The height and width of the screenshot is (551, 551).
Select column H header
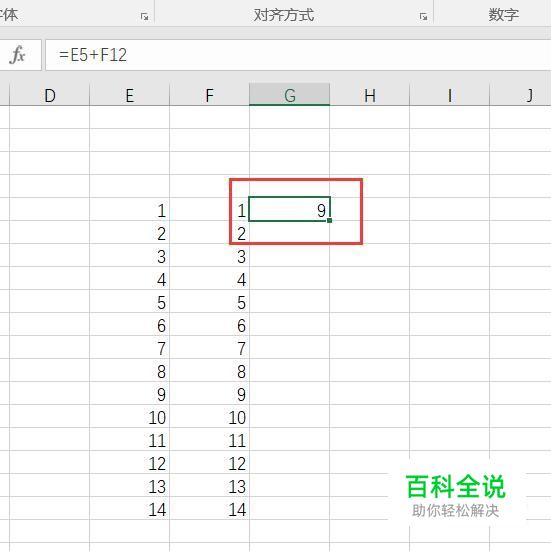[x=370, y=95]
